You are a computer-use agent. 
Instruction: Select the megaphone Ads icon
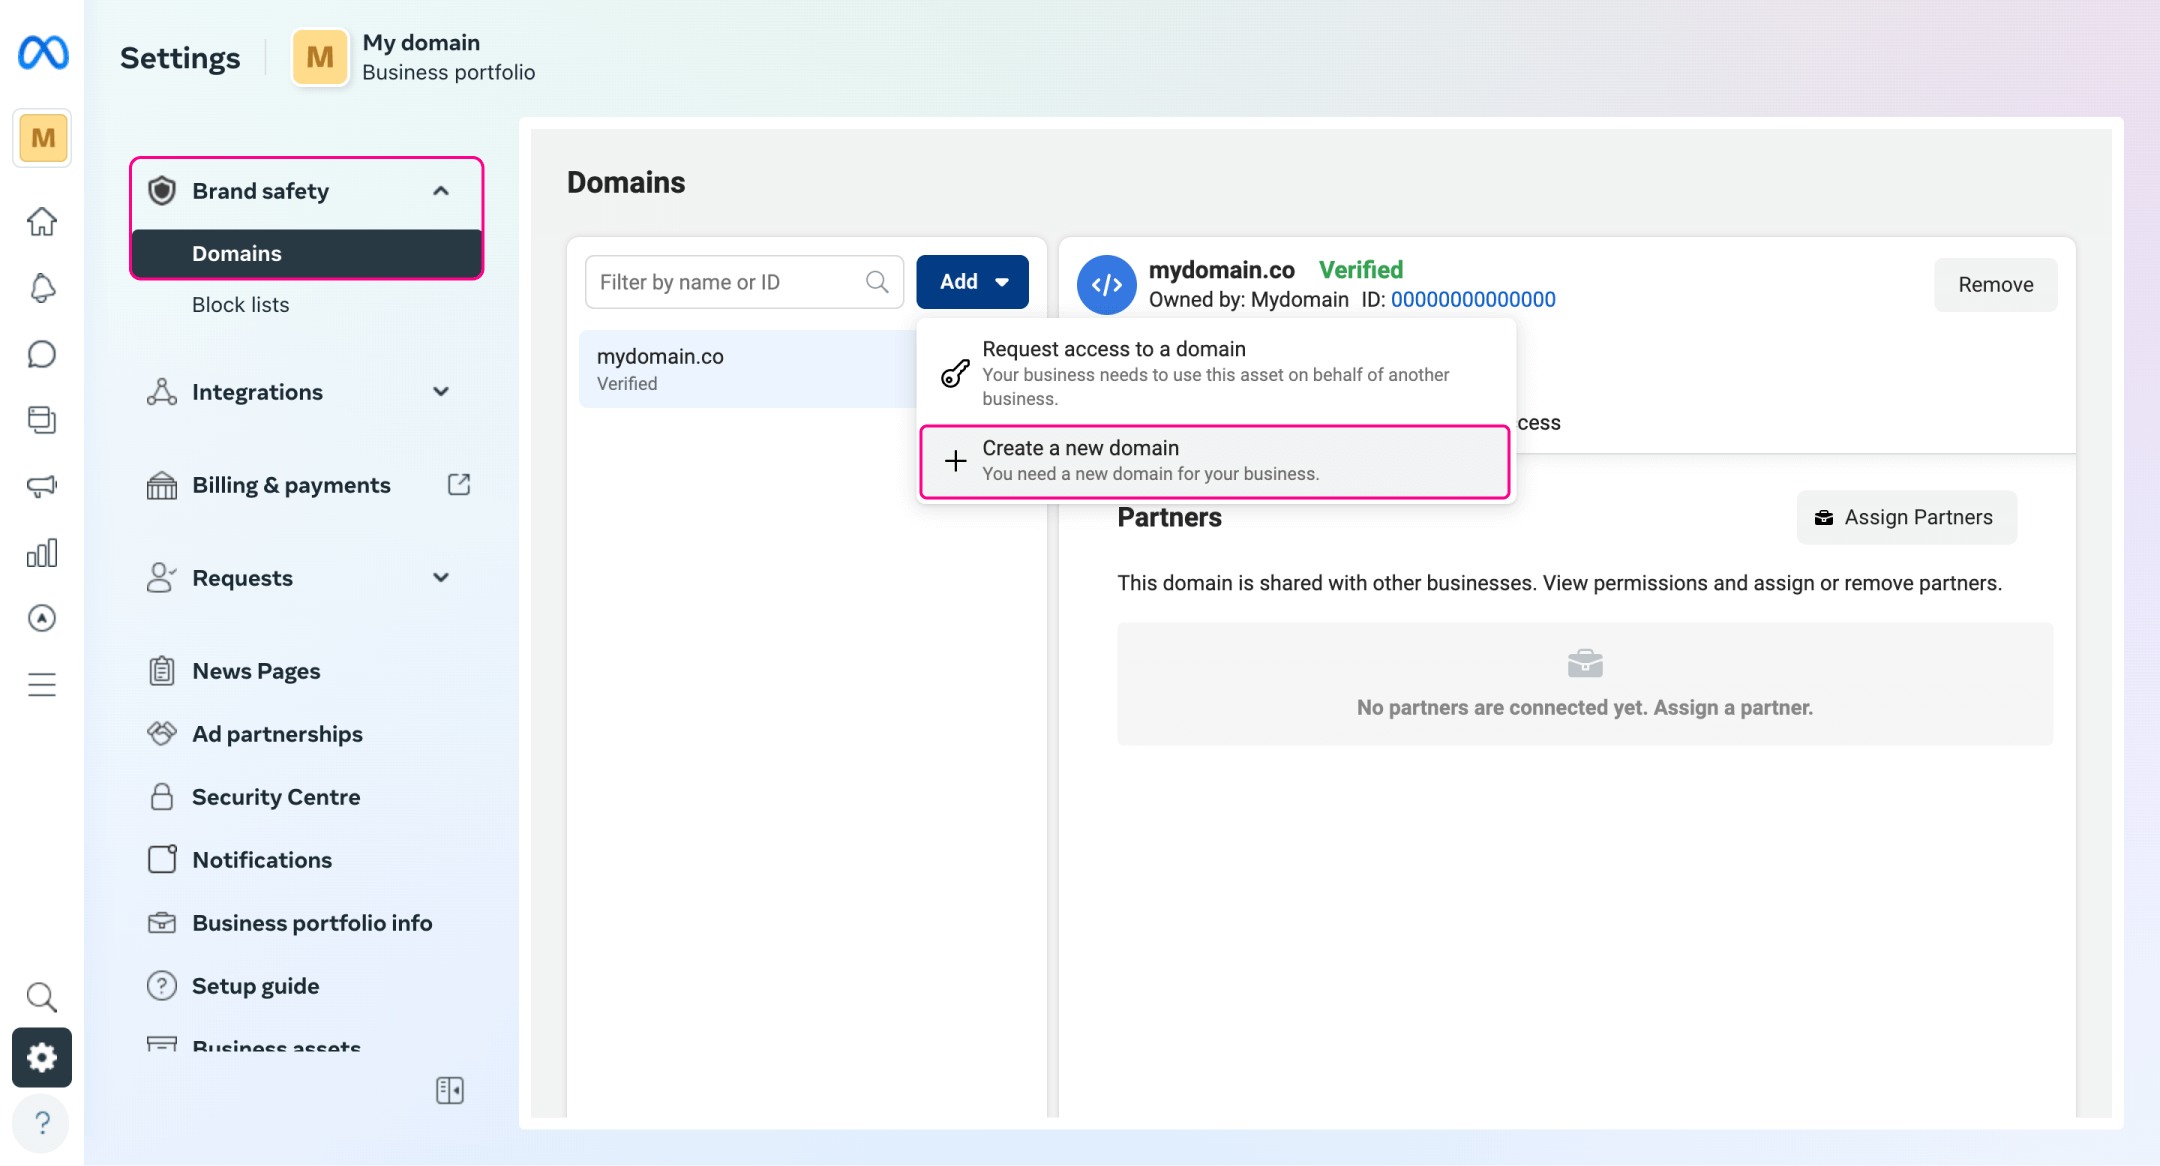42,487
